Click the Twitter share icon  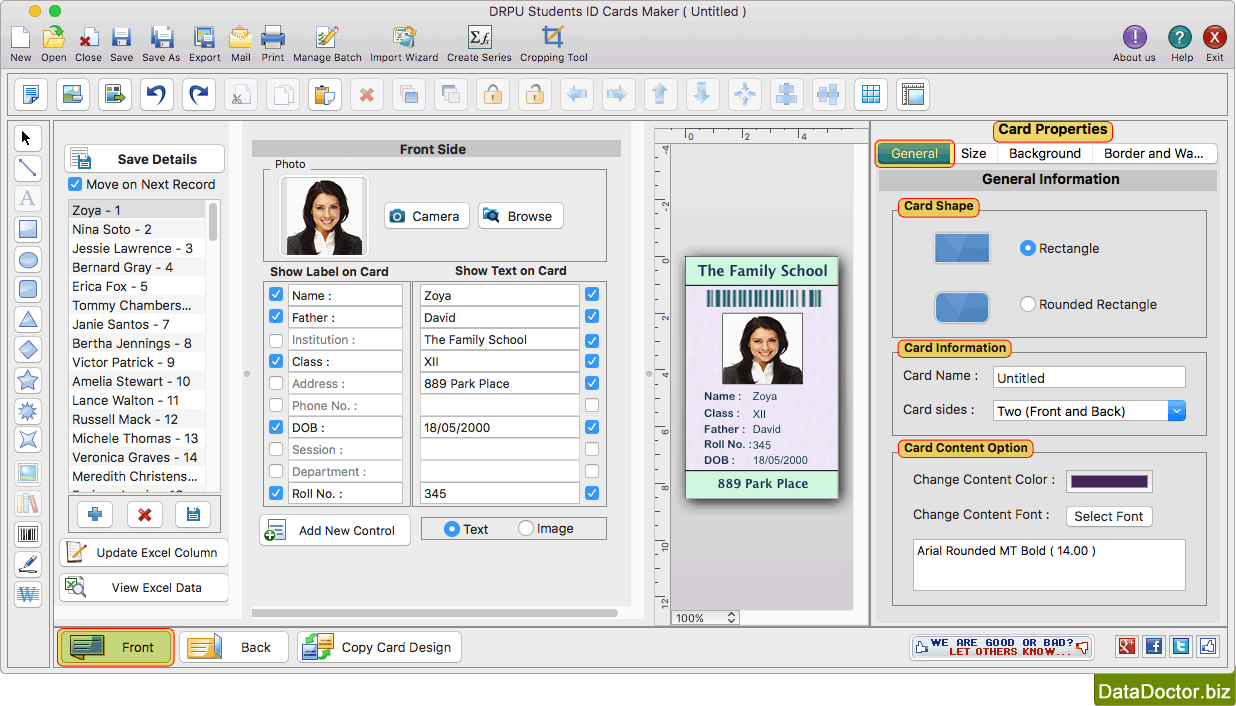pos(1181,647)
